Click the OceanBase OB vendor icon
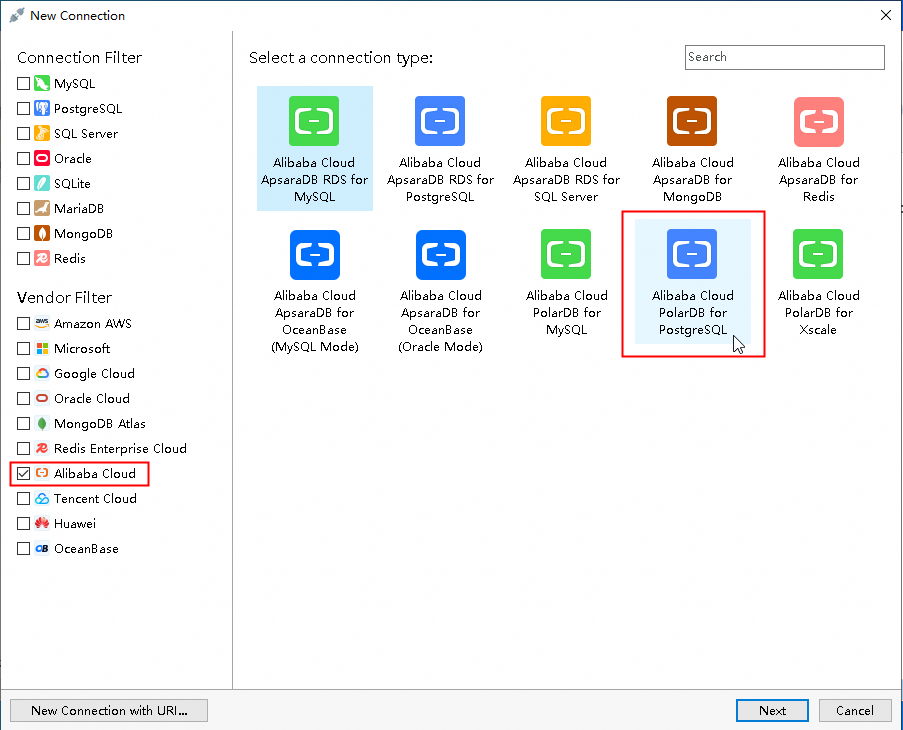 [x=42, y=549]
